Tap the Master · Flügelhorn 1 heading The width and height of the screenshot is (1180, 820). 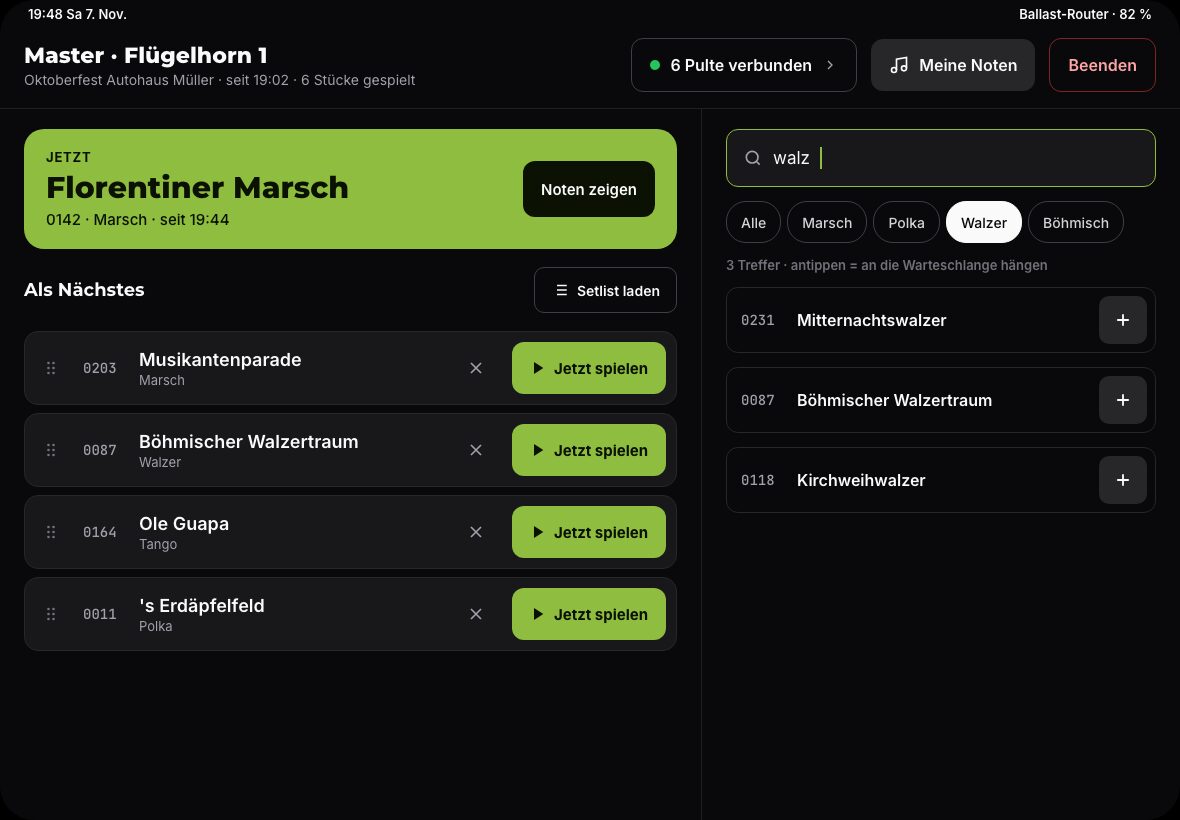point(146,56)
